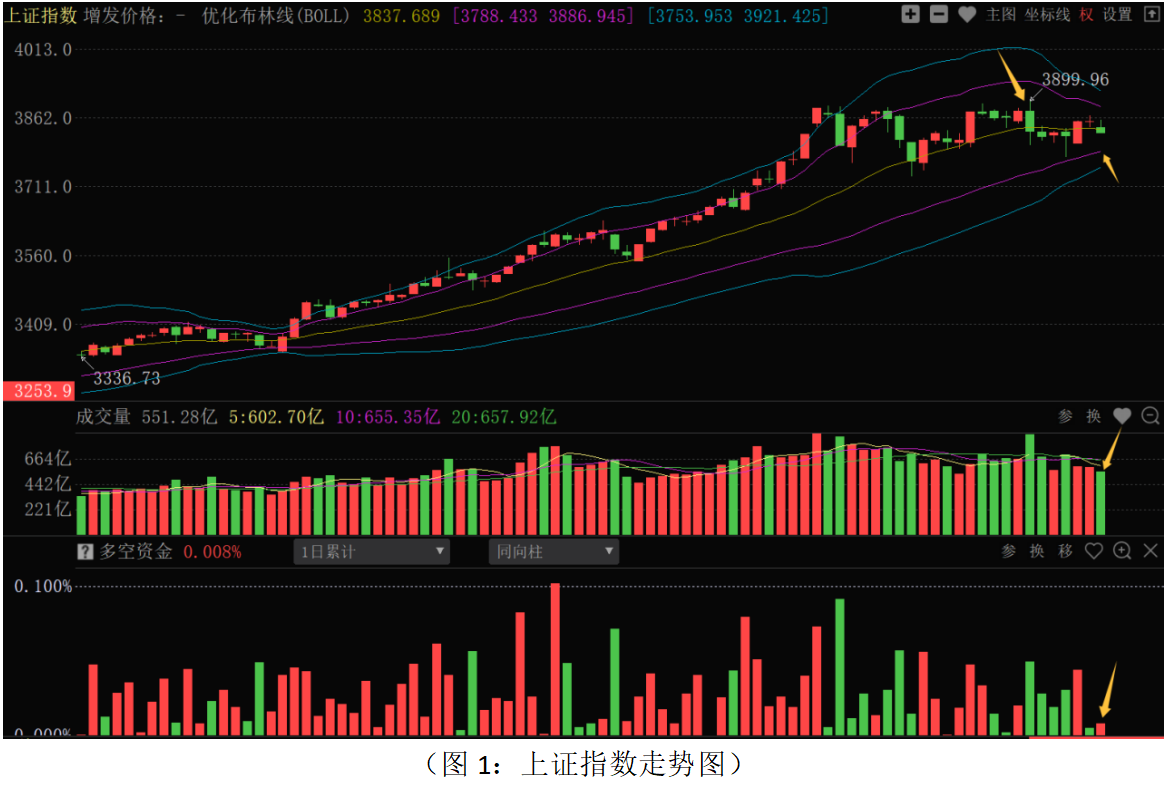Click 换 in the 成交量 panel
Image resolution: width=1166 pixels, height=792 pixels.
point(1093,416)
